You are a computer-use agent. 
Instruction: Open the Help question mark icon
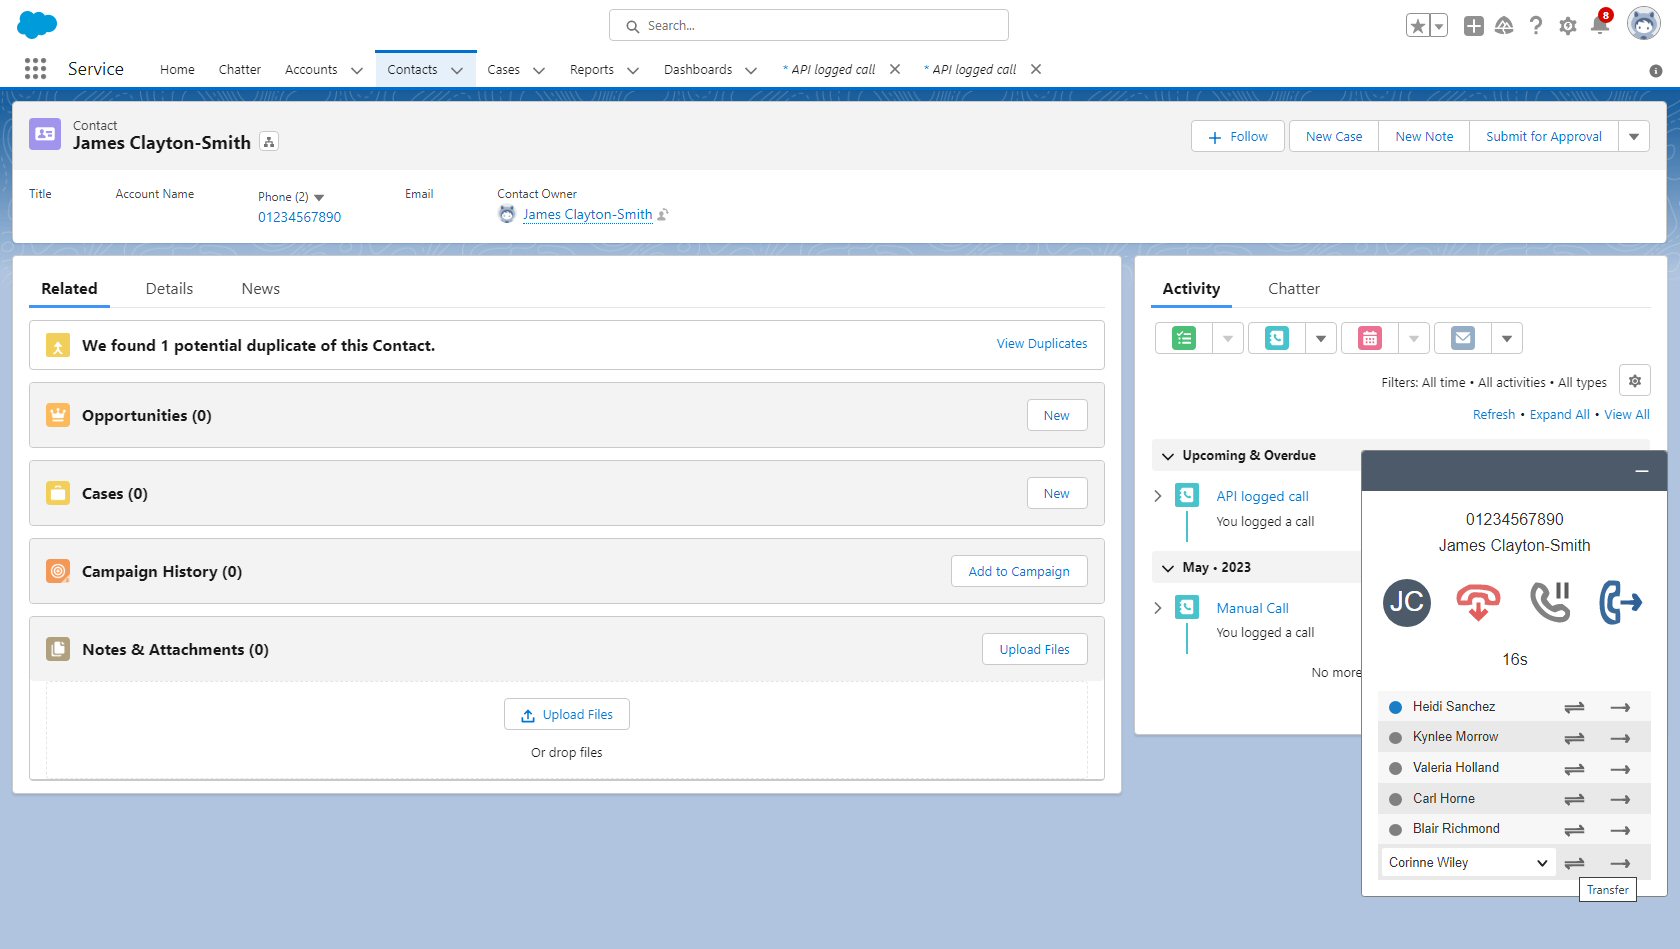click(1536, 26)
